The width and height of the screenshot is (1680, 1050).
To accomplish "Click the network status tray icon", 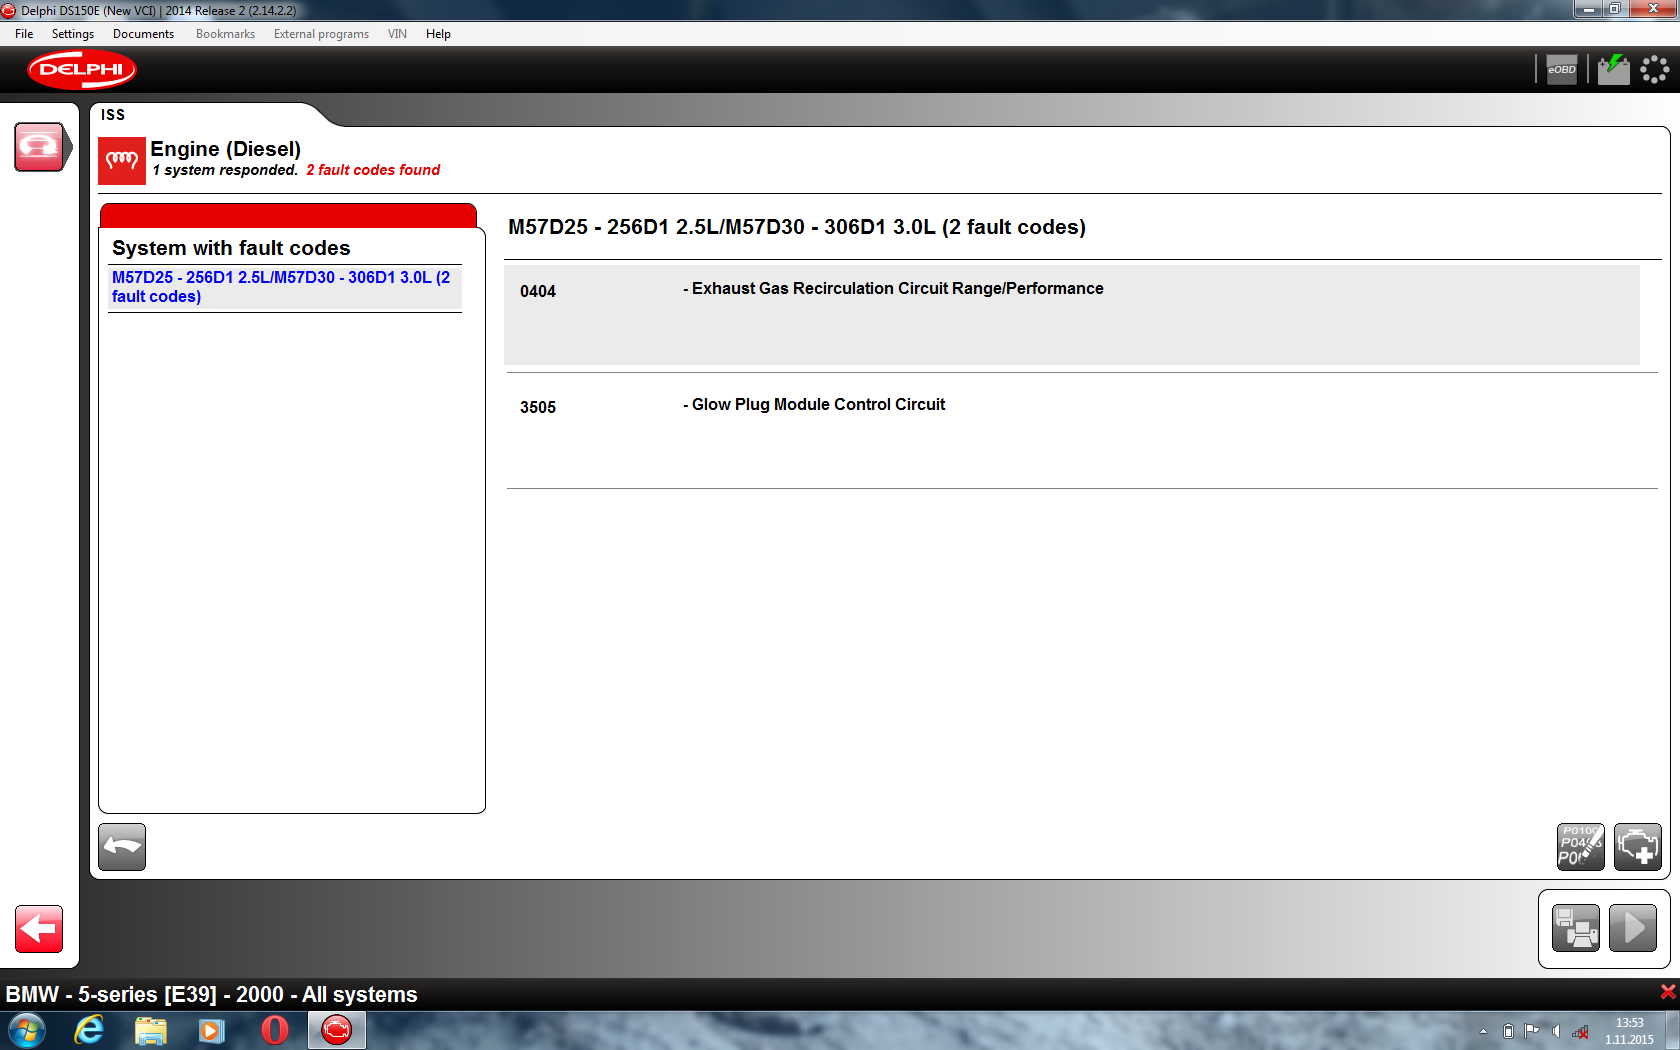I will [1580, 1032].
